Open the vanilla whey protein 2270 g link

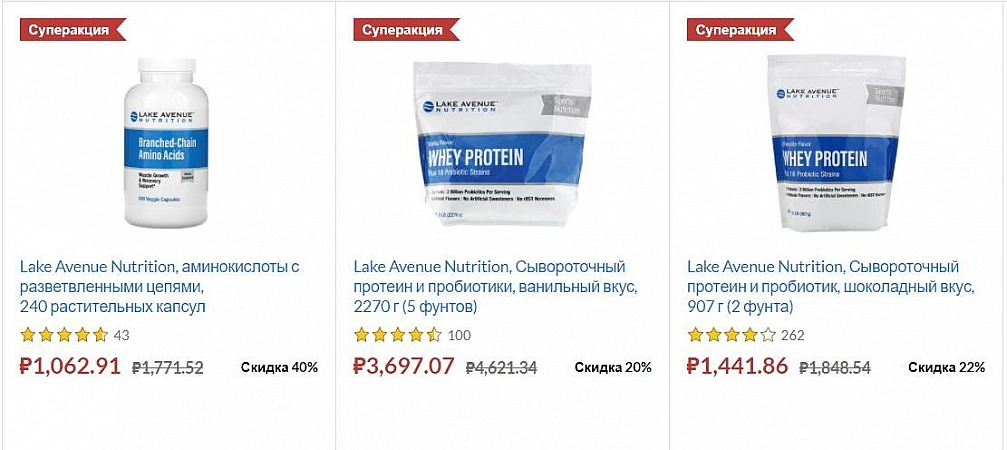coord(495,286)
